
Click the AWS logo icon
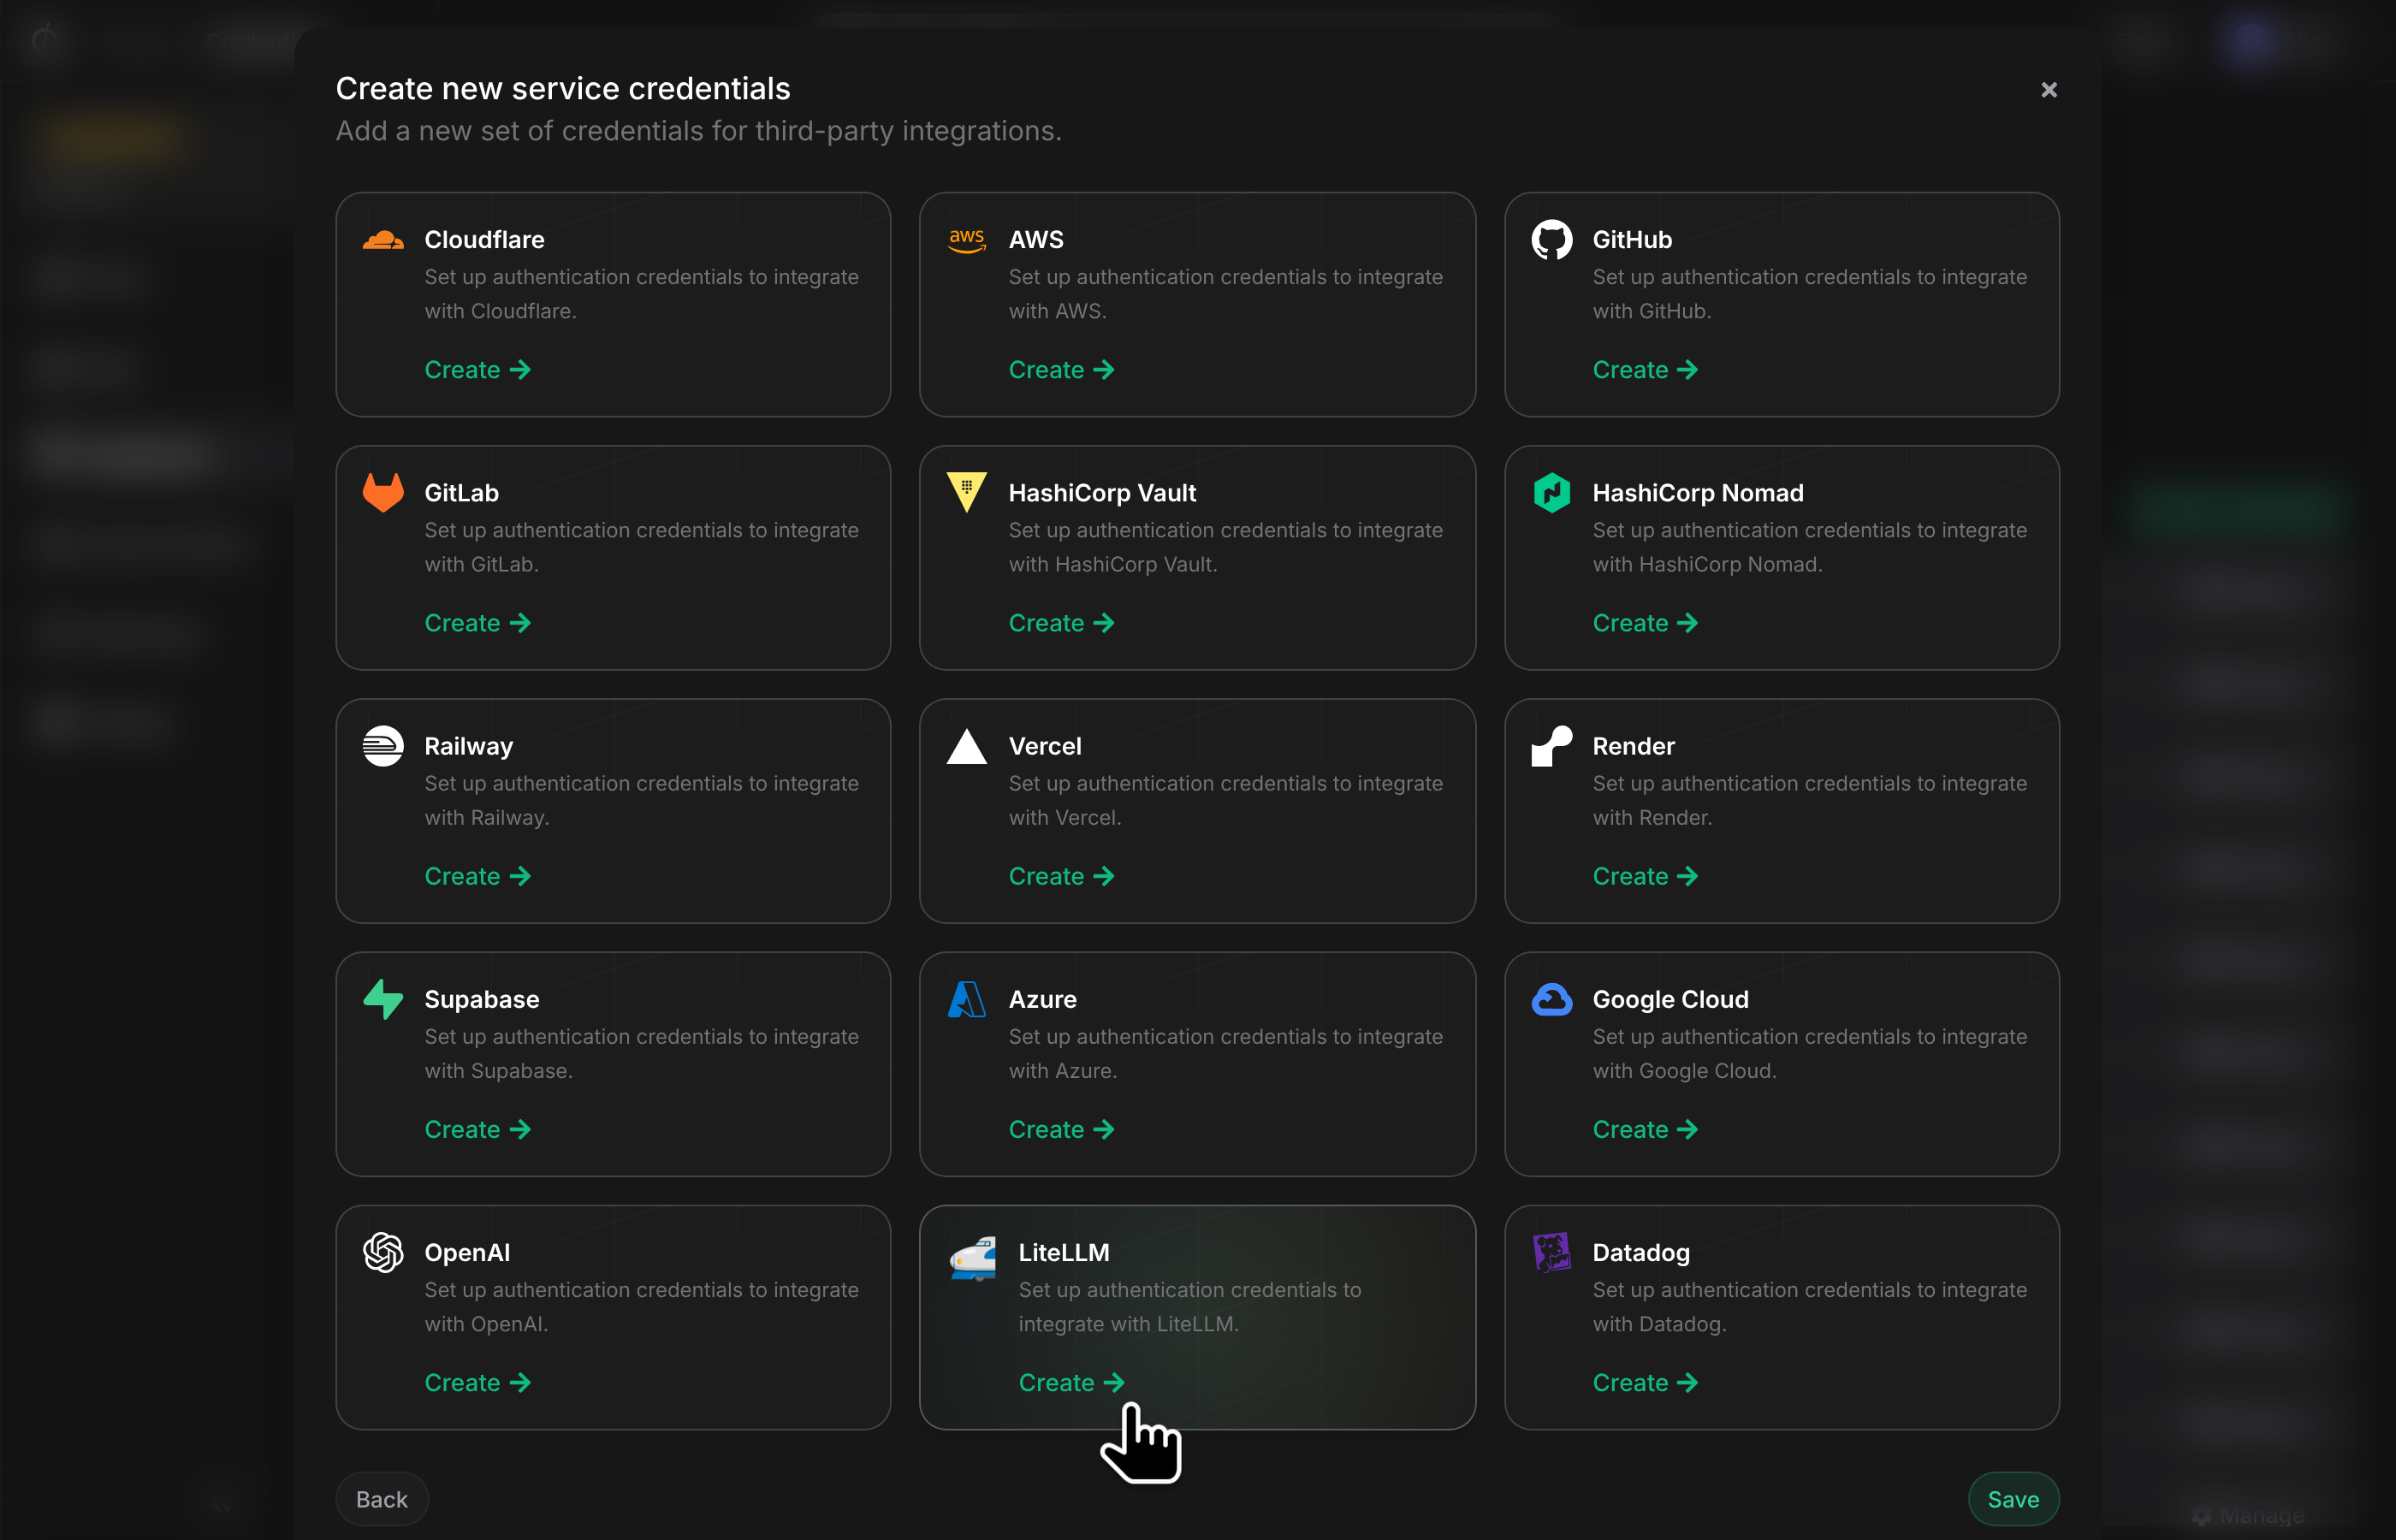click(x=967, y=240)
